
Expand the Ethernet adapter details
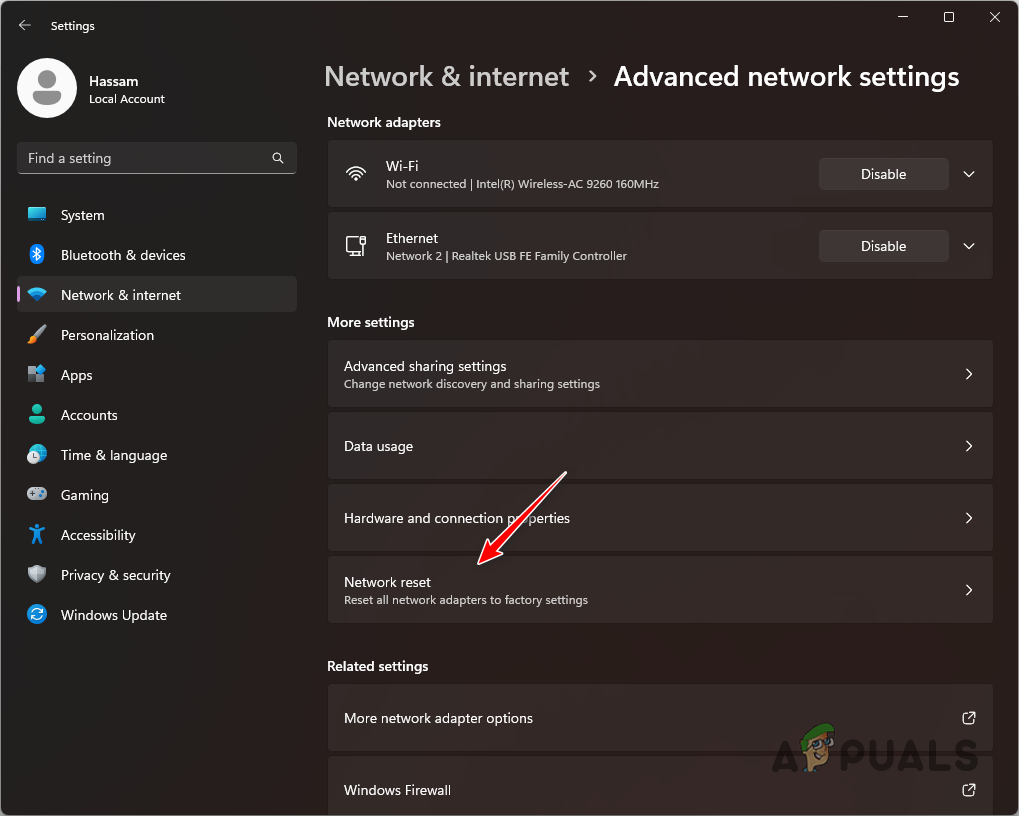pos(967,246)
